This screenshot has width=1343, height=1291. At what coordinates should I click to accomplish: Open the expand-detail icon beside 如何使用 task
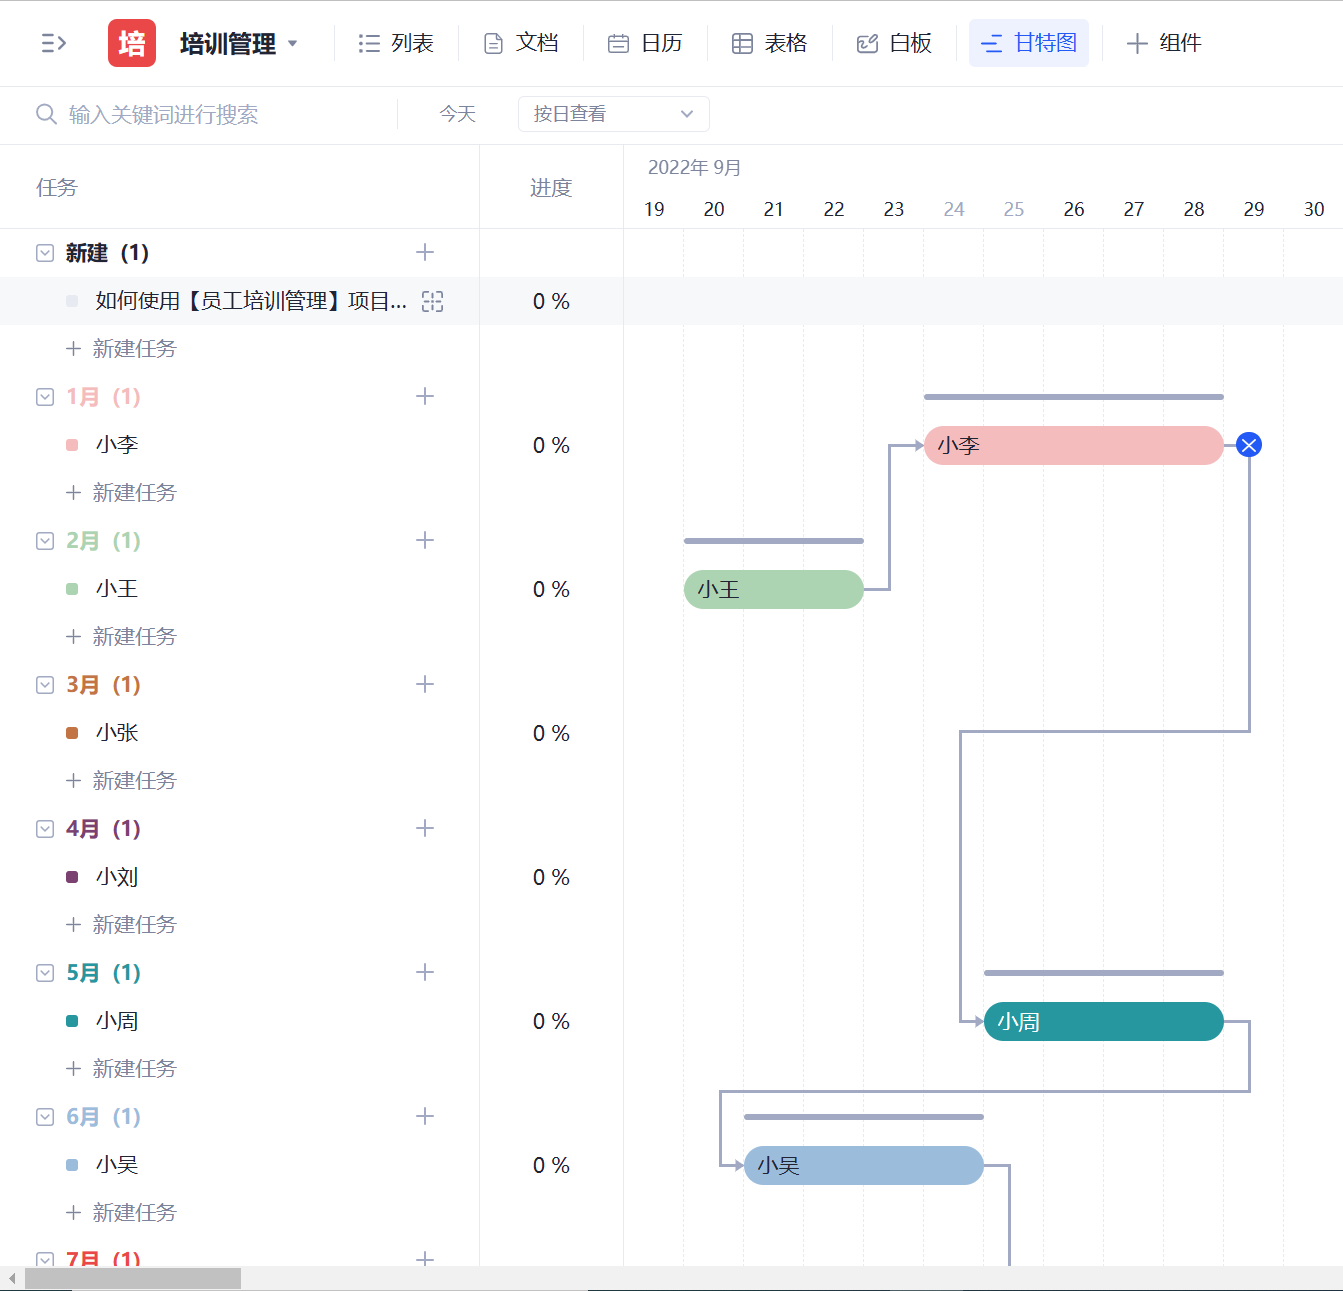pyautogui.click(x=432, y=301)
